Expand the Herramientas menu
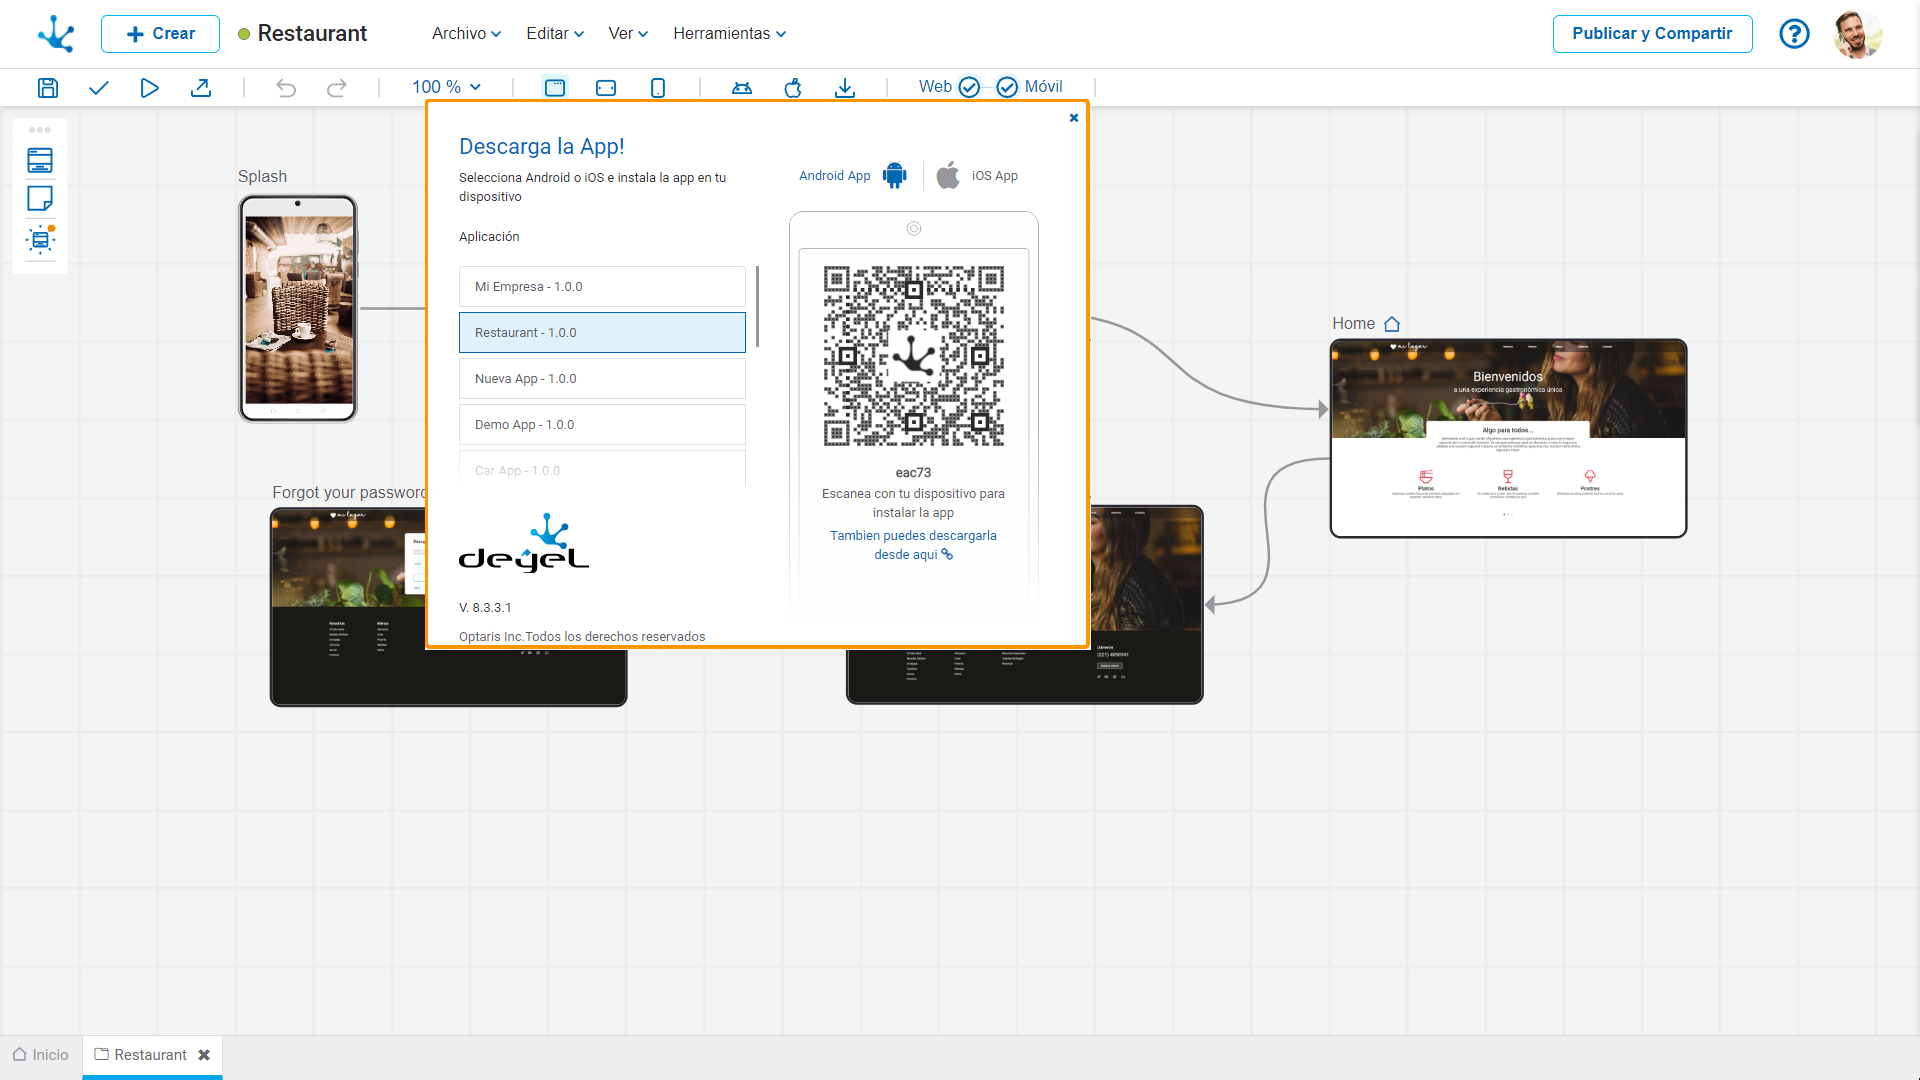 coord(729,34)
